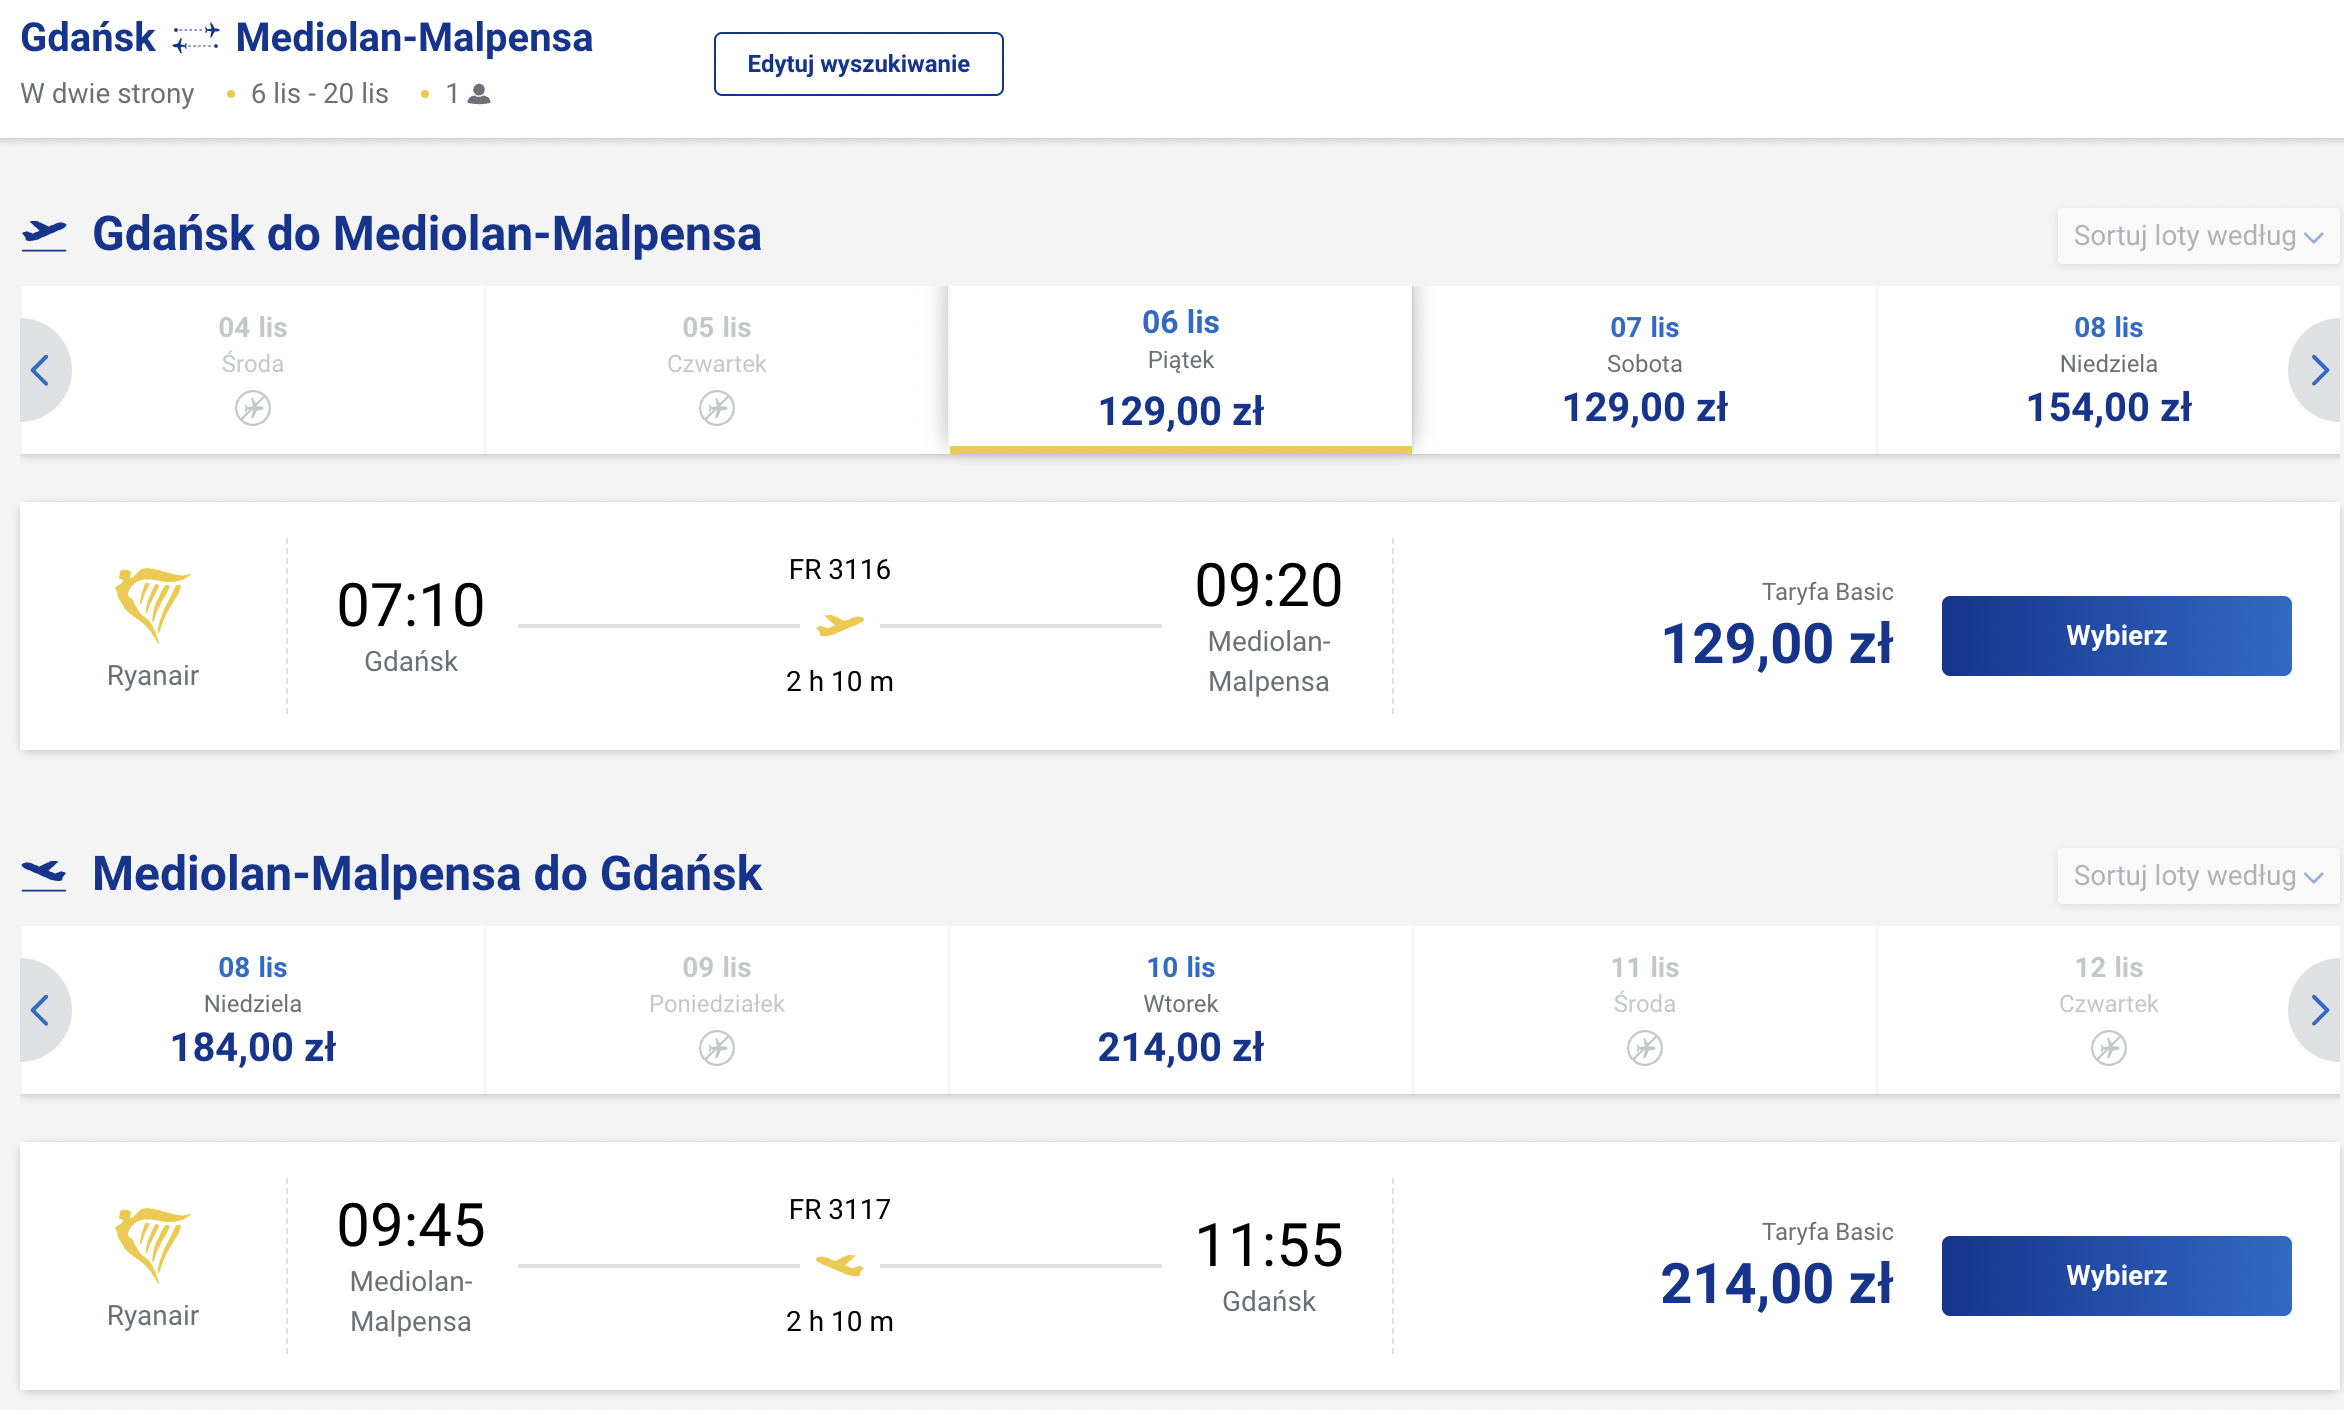
Task: Show later return dates with right arrow
Action: tap(2318, 1010)
